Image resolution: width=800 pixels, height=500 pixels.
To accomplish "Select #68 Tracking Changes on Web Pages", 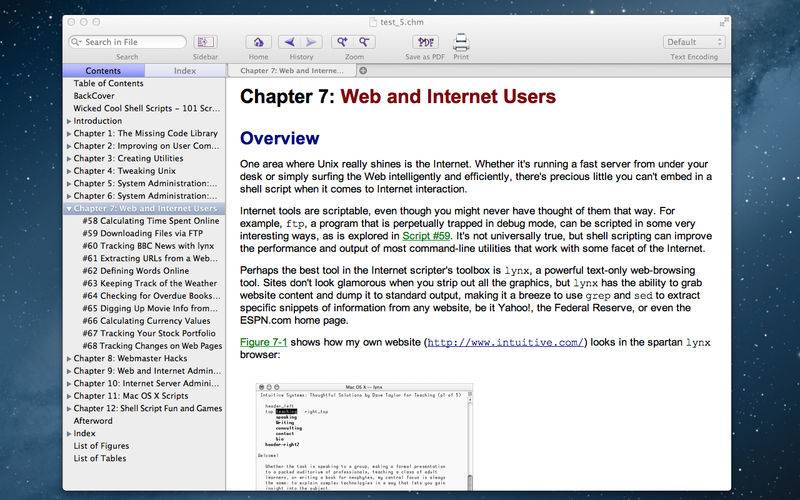I will point(152,346).
